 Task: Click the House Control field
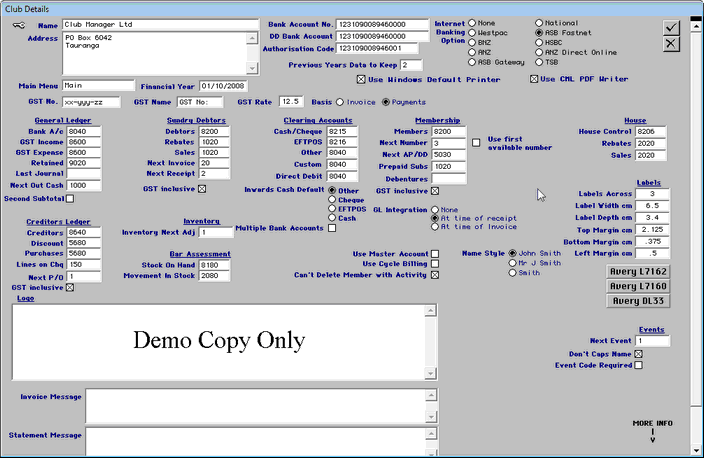coord(651,132)
